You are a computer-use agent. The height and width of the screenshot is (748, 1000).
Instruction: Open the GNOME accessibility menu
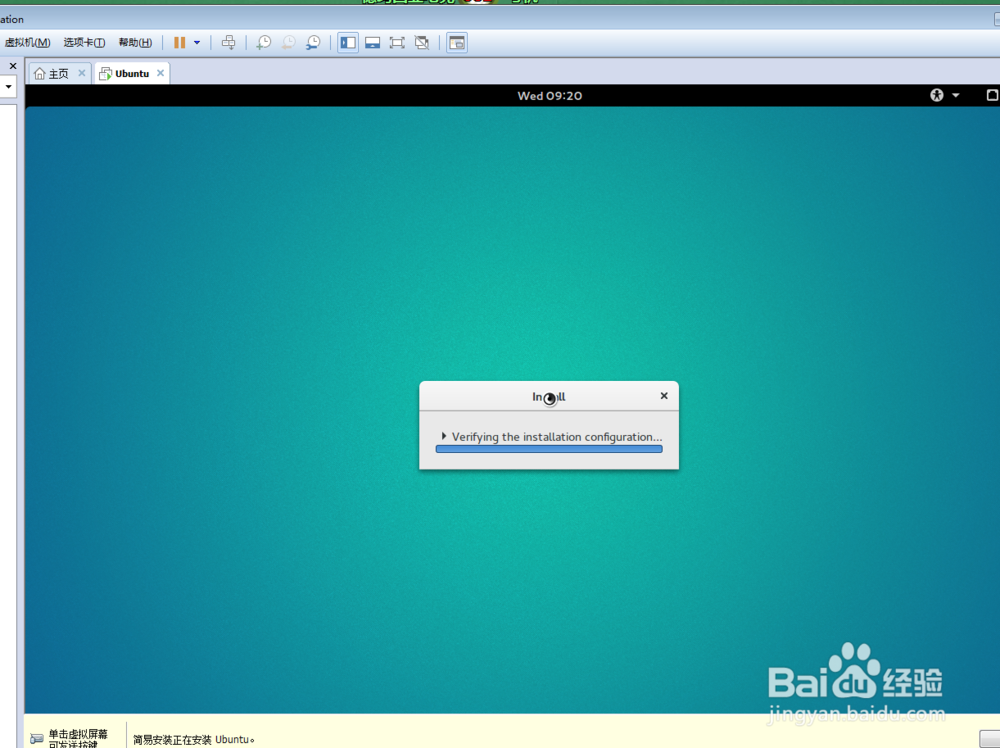click(x=936, y=95)
